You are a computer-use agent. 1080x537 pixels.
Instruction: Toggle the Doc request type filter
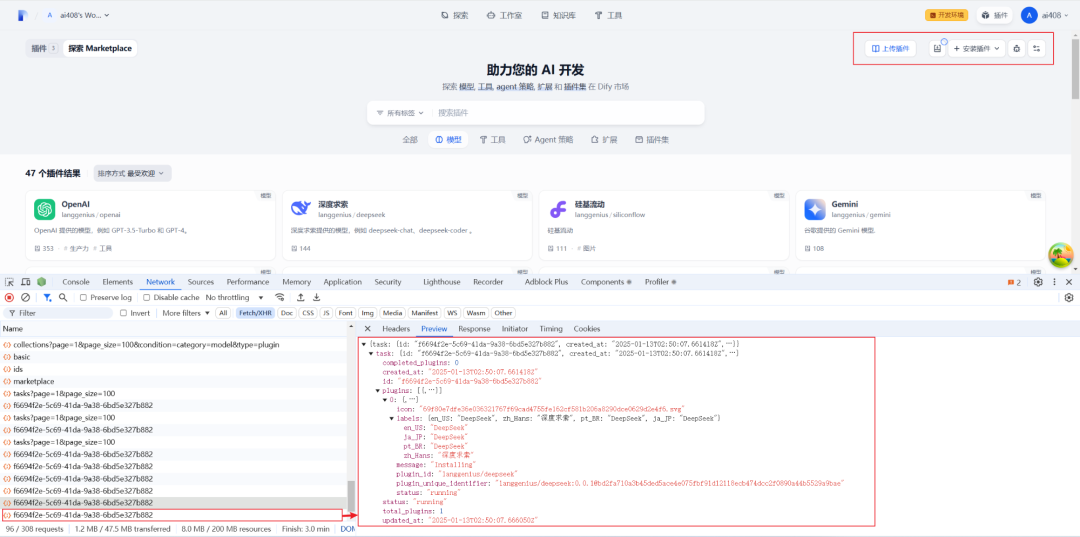tap(287, 313)
